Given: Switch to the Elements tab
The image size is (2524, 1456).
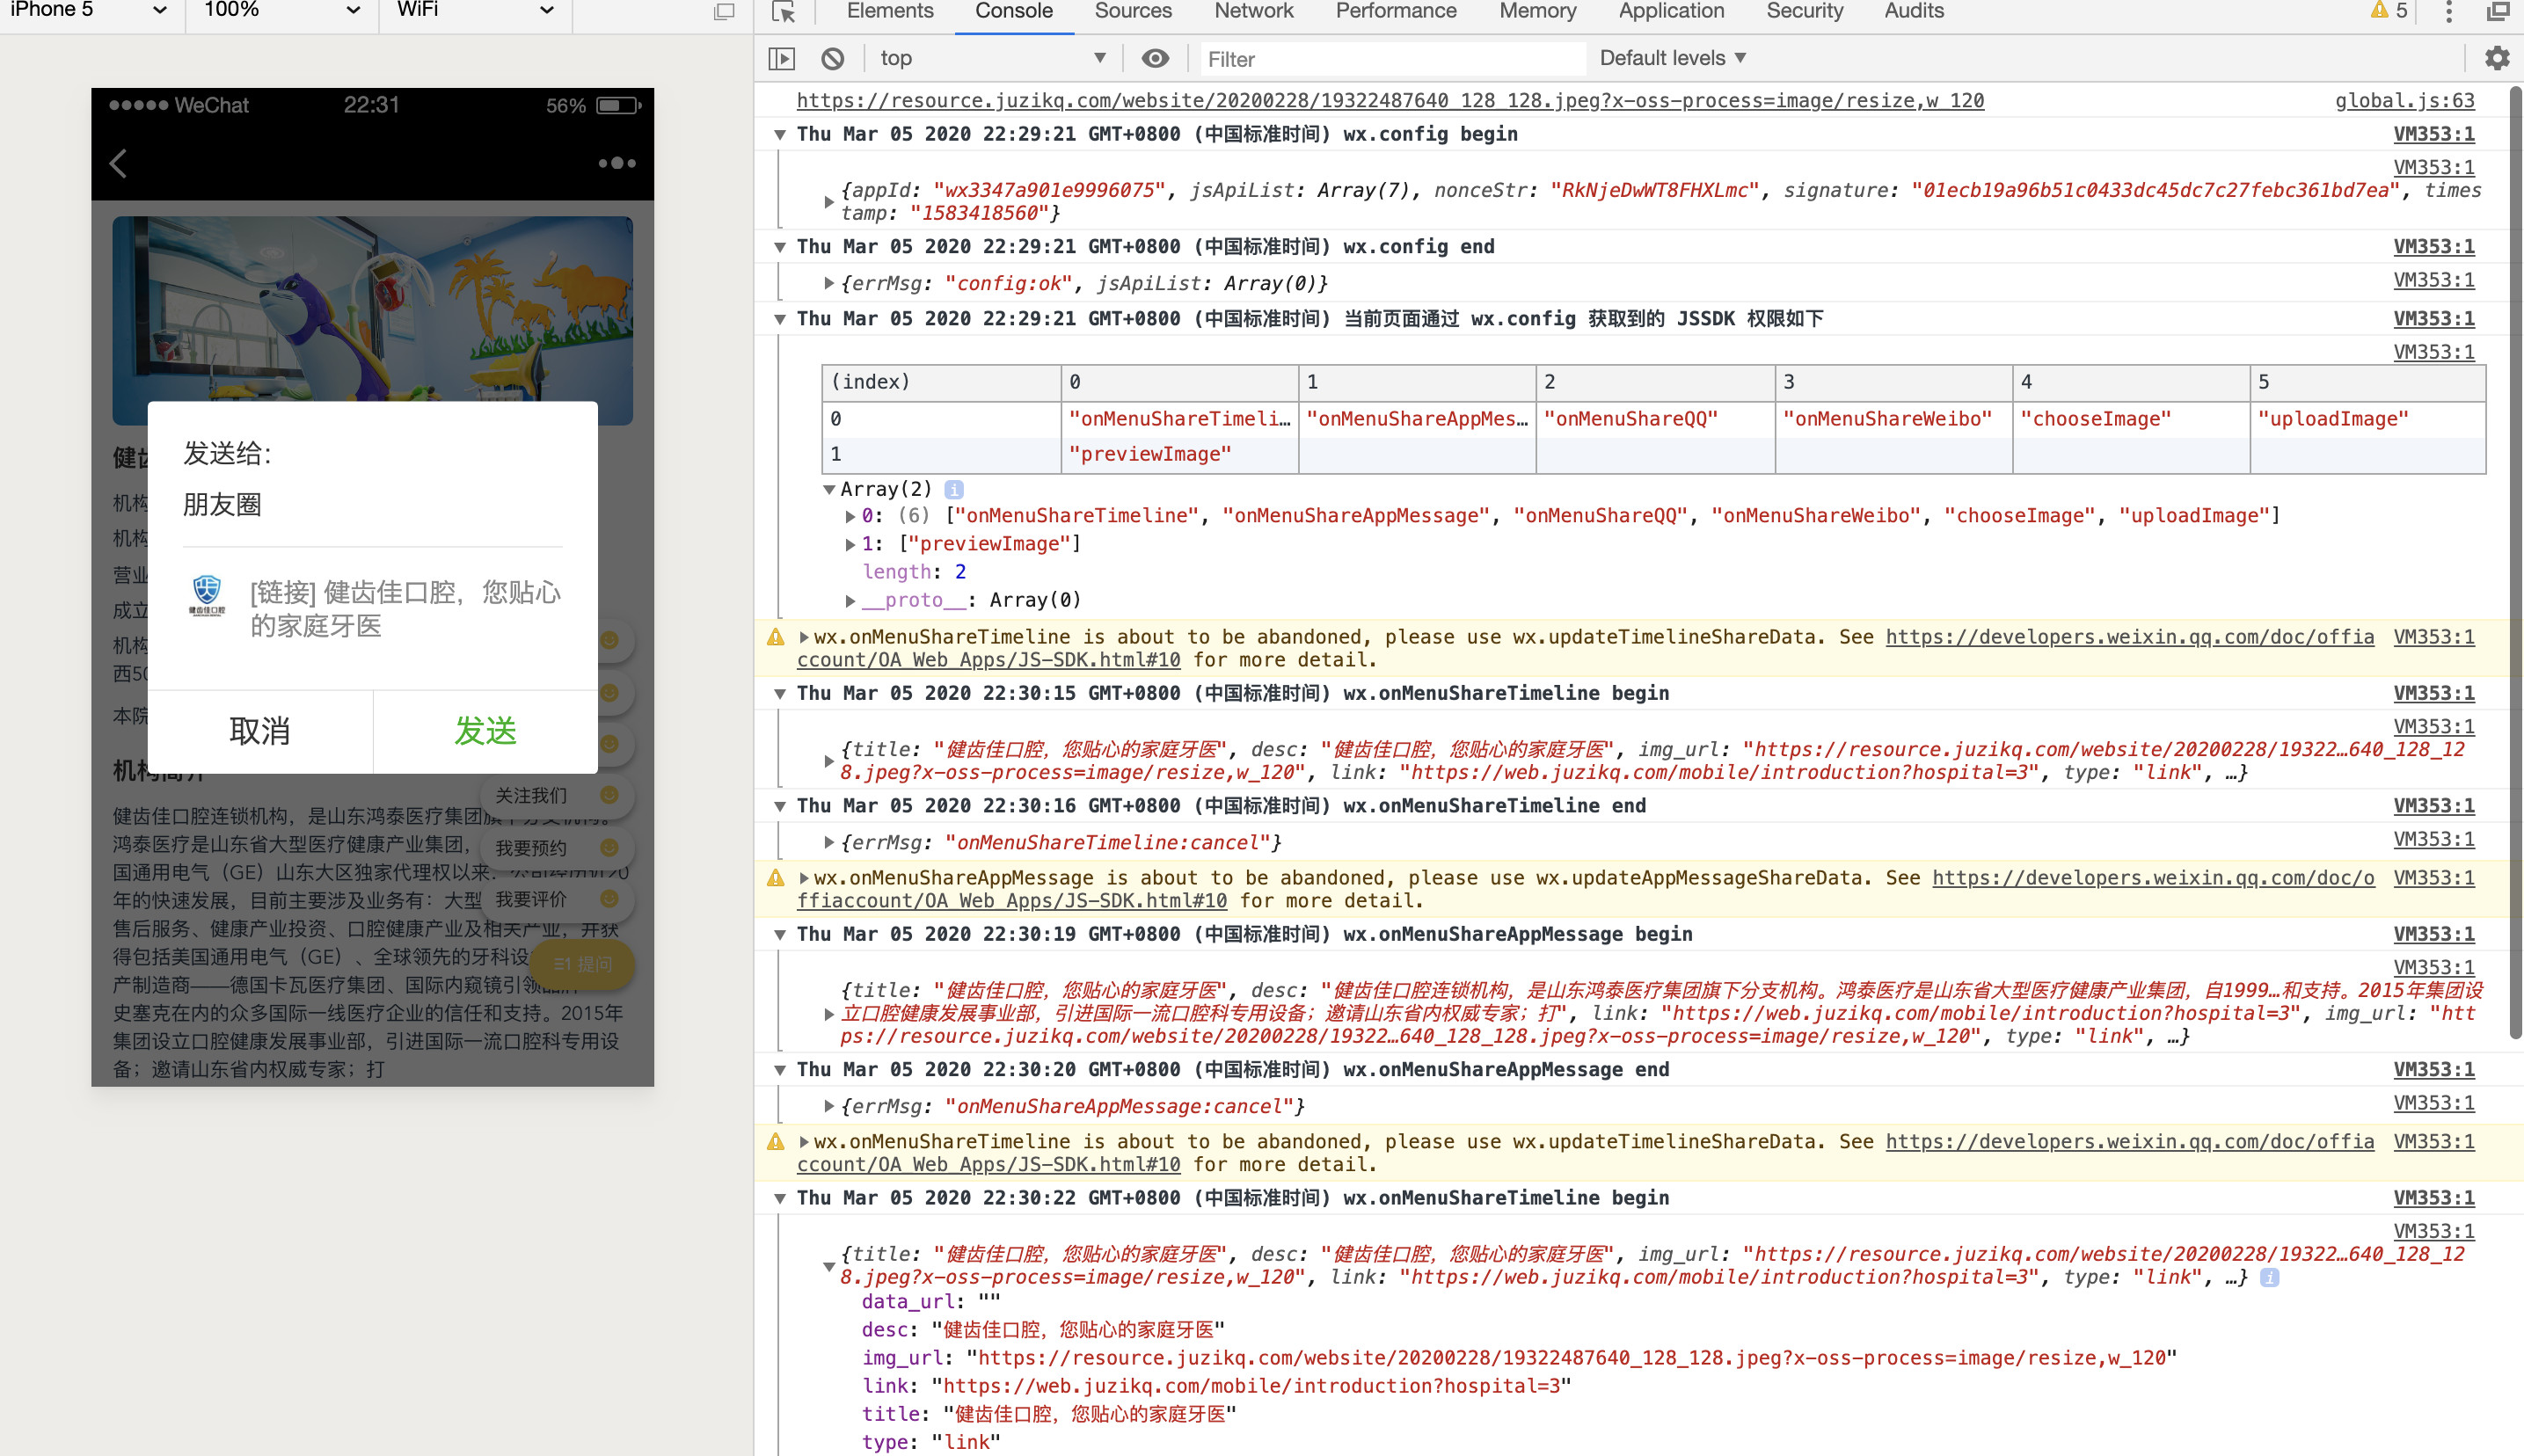Looking at the screenshot, I should 889,12.
